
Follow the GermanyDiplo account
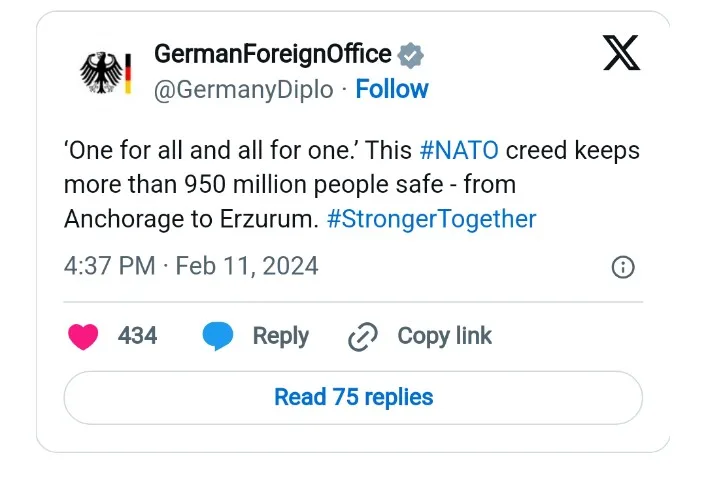coord(392,89)
